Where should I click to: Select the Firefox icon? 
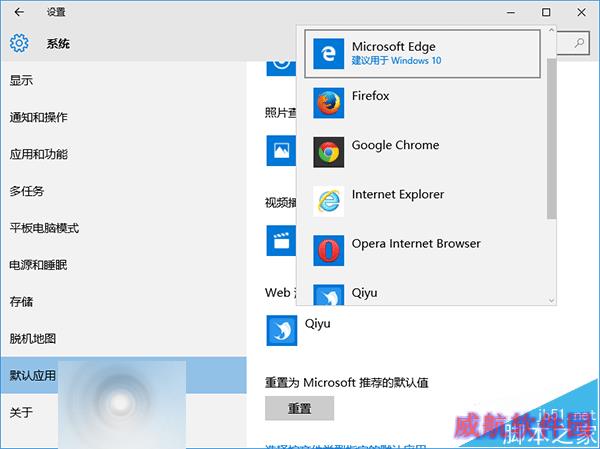pos(328,103)
